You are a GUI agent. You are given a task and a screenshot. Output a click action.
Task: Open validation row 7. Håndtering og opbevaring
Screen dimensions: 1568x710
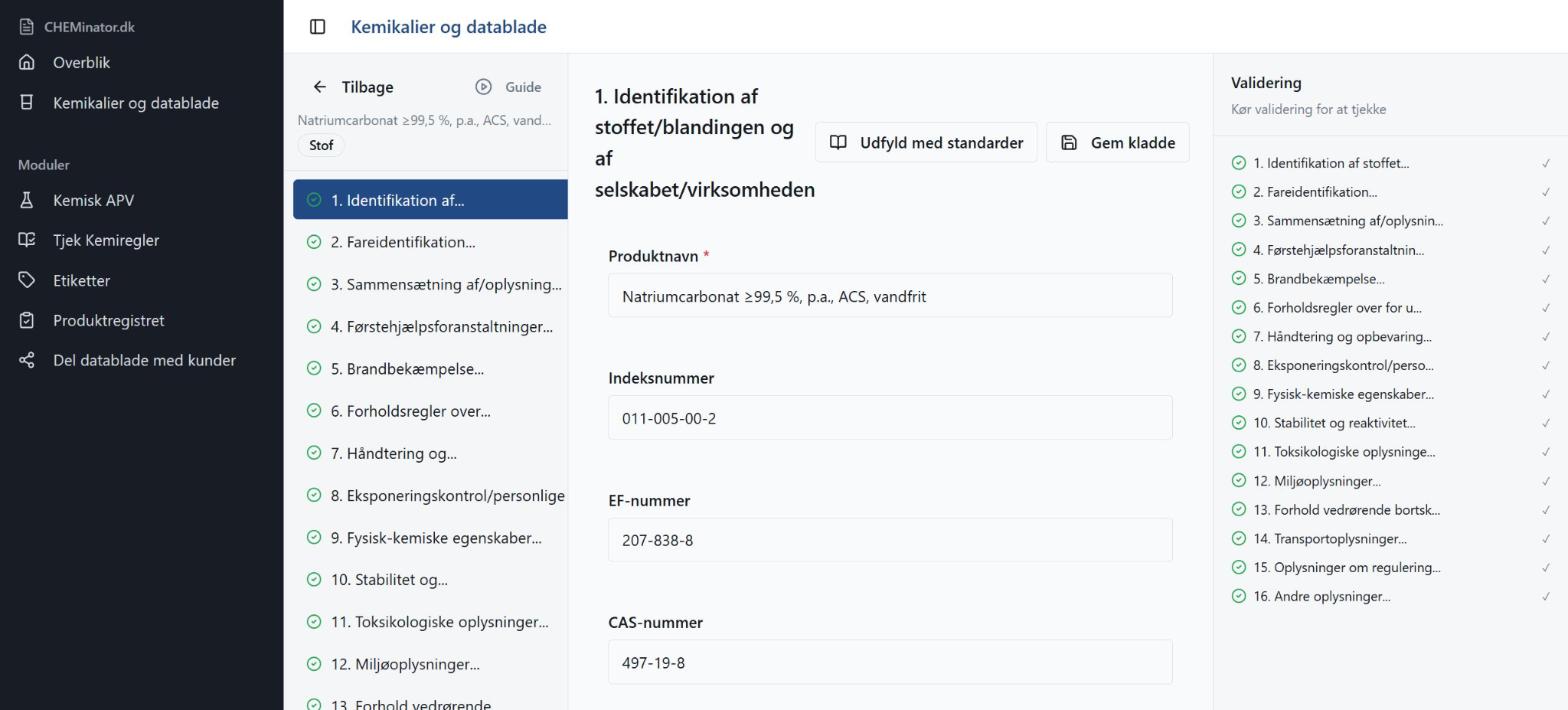point(1391,336)
